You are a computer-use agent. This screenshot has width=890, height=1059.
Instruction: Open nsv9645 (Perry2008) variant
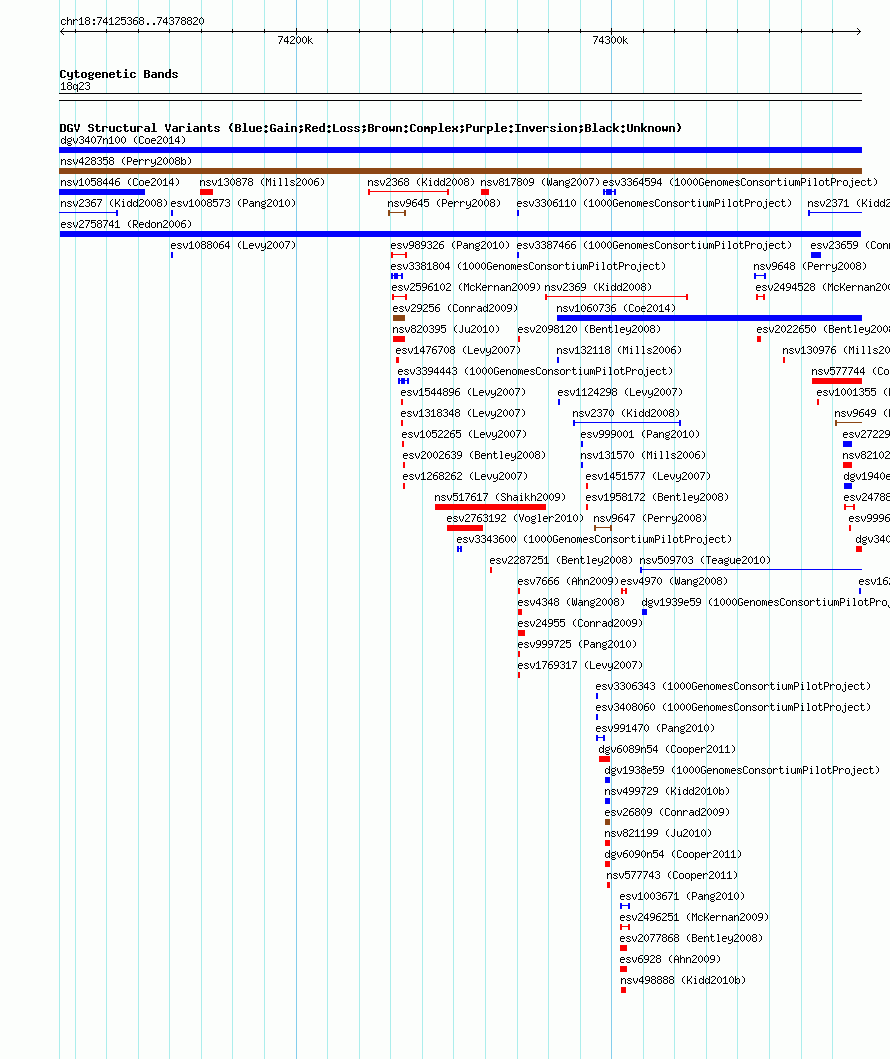(x=444, y=203)
